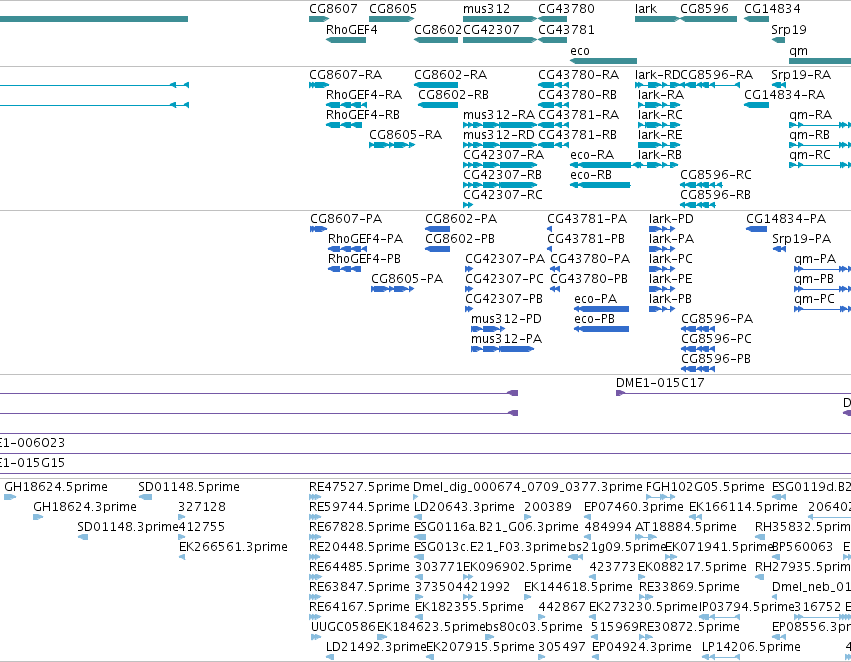Click the CG14834 gene feature
Viewport: 851px width, 662px height.
tap(757, 19)
